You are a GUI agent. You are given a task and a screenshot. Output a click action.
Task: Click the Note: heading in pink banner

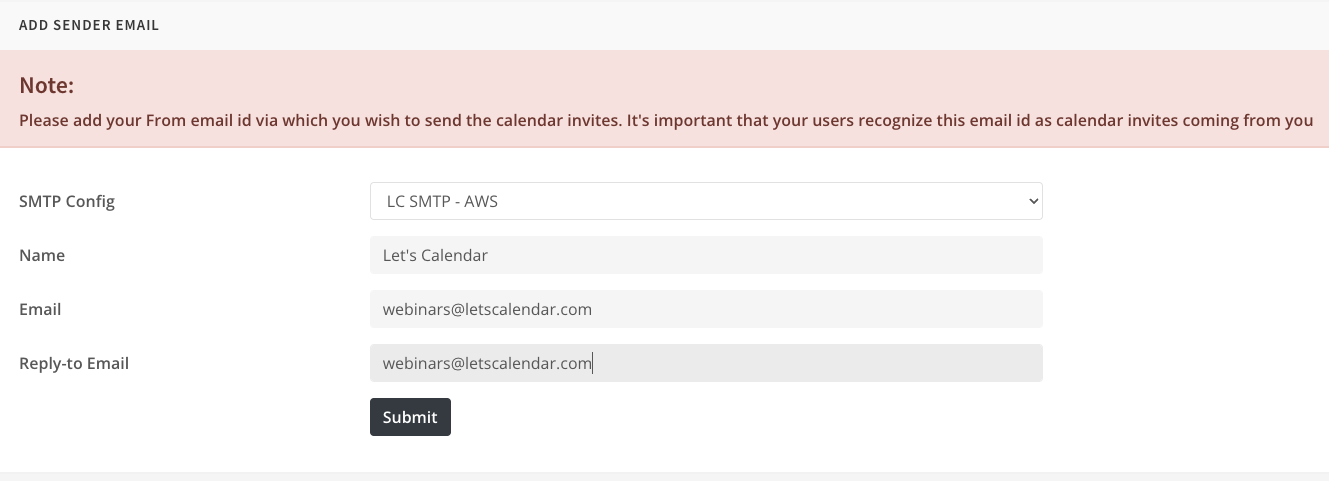pyautogui.click(x=47, y=86)
